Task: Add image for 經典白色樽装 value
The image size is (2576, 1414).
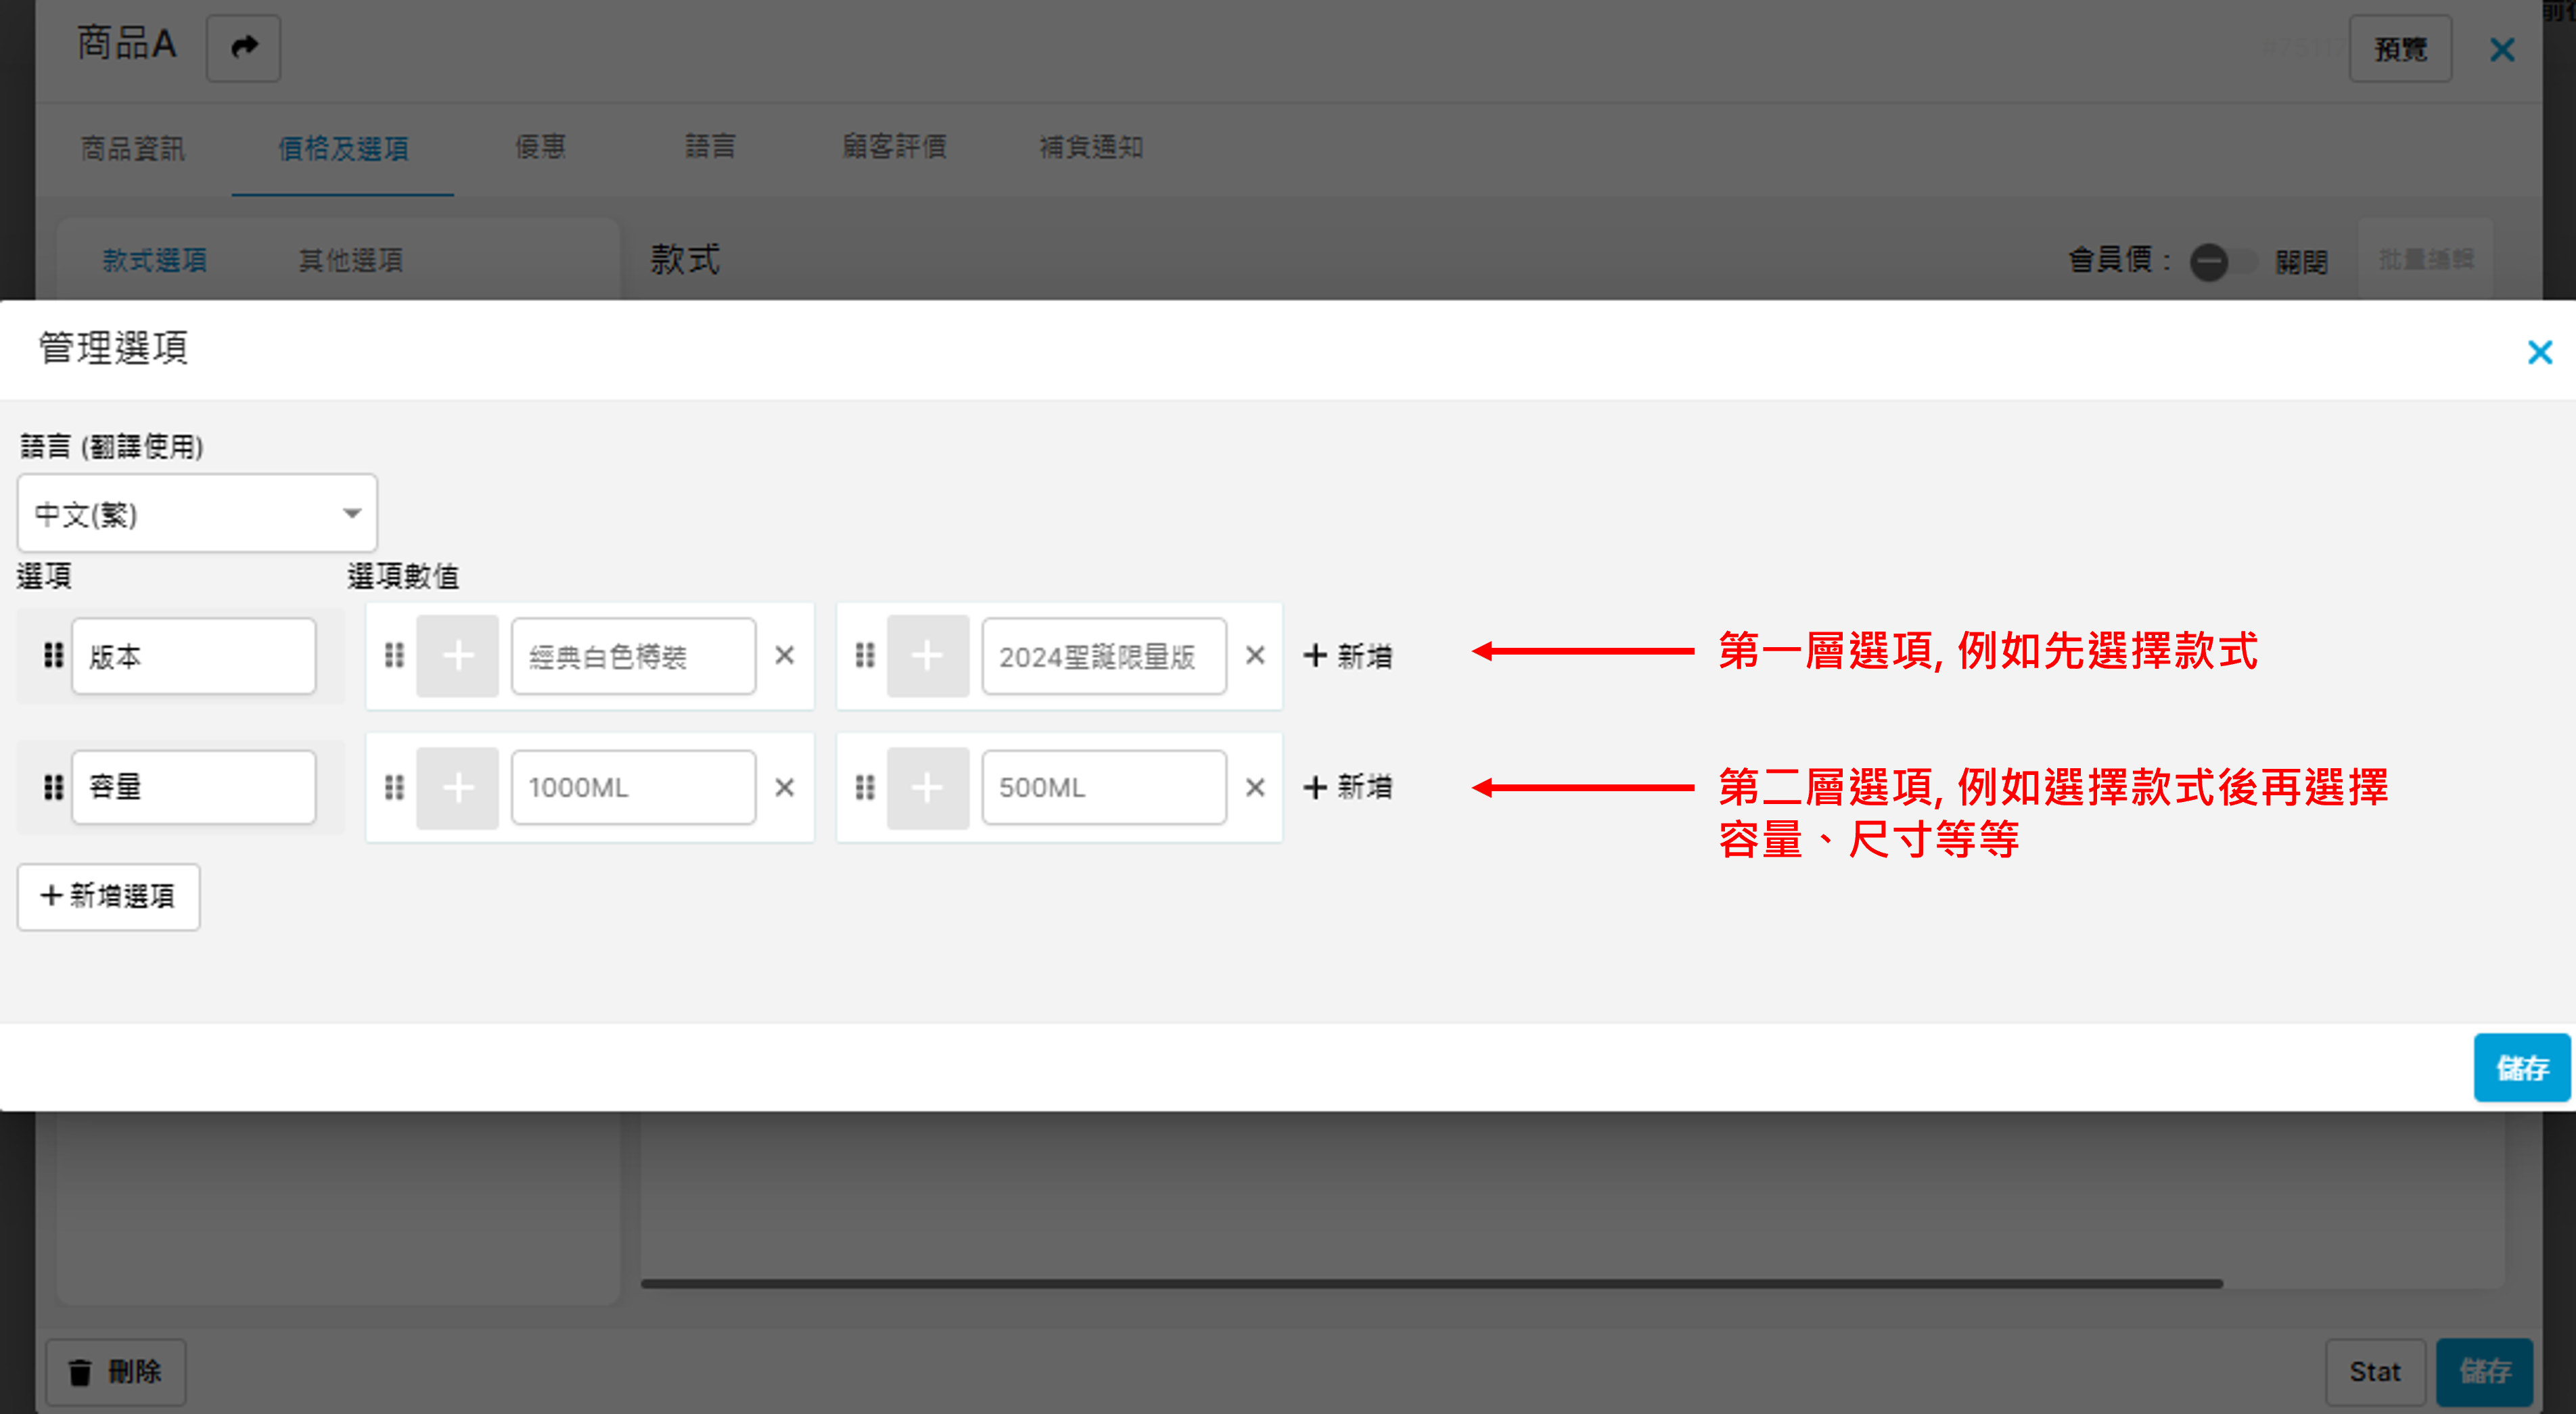Action: coord(457,656)
